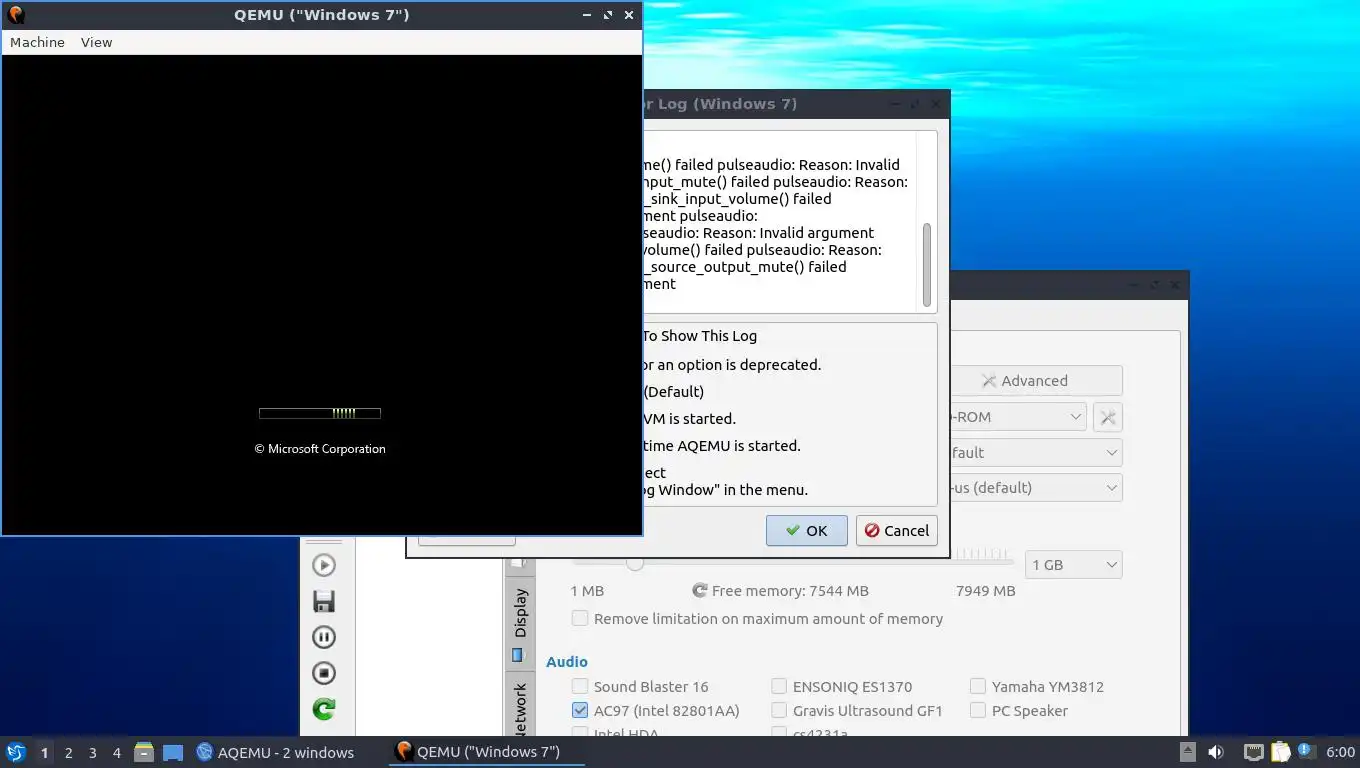Image resolution: width=1360 pixels, height=768 pixels.
Task: Click the clipboard icon in the system tray
Action: [x=1280, y=752]
